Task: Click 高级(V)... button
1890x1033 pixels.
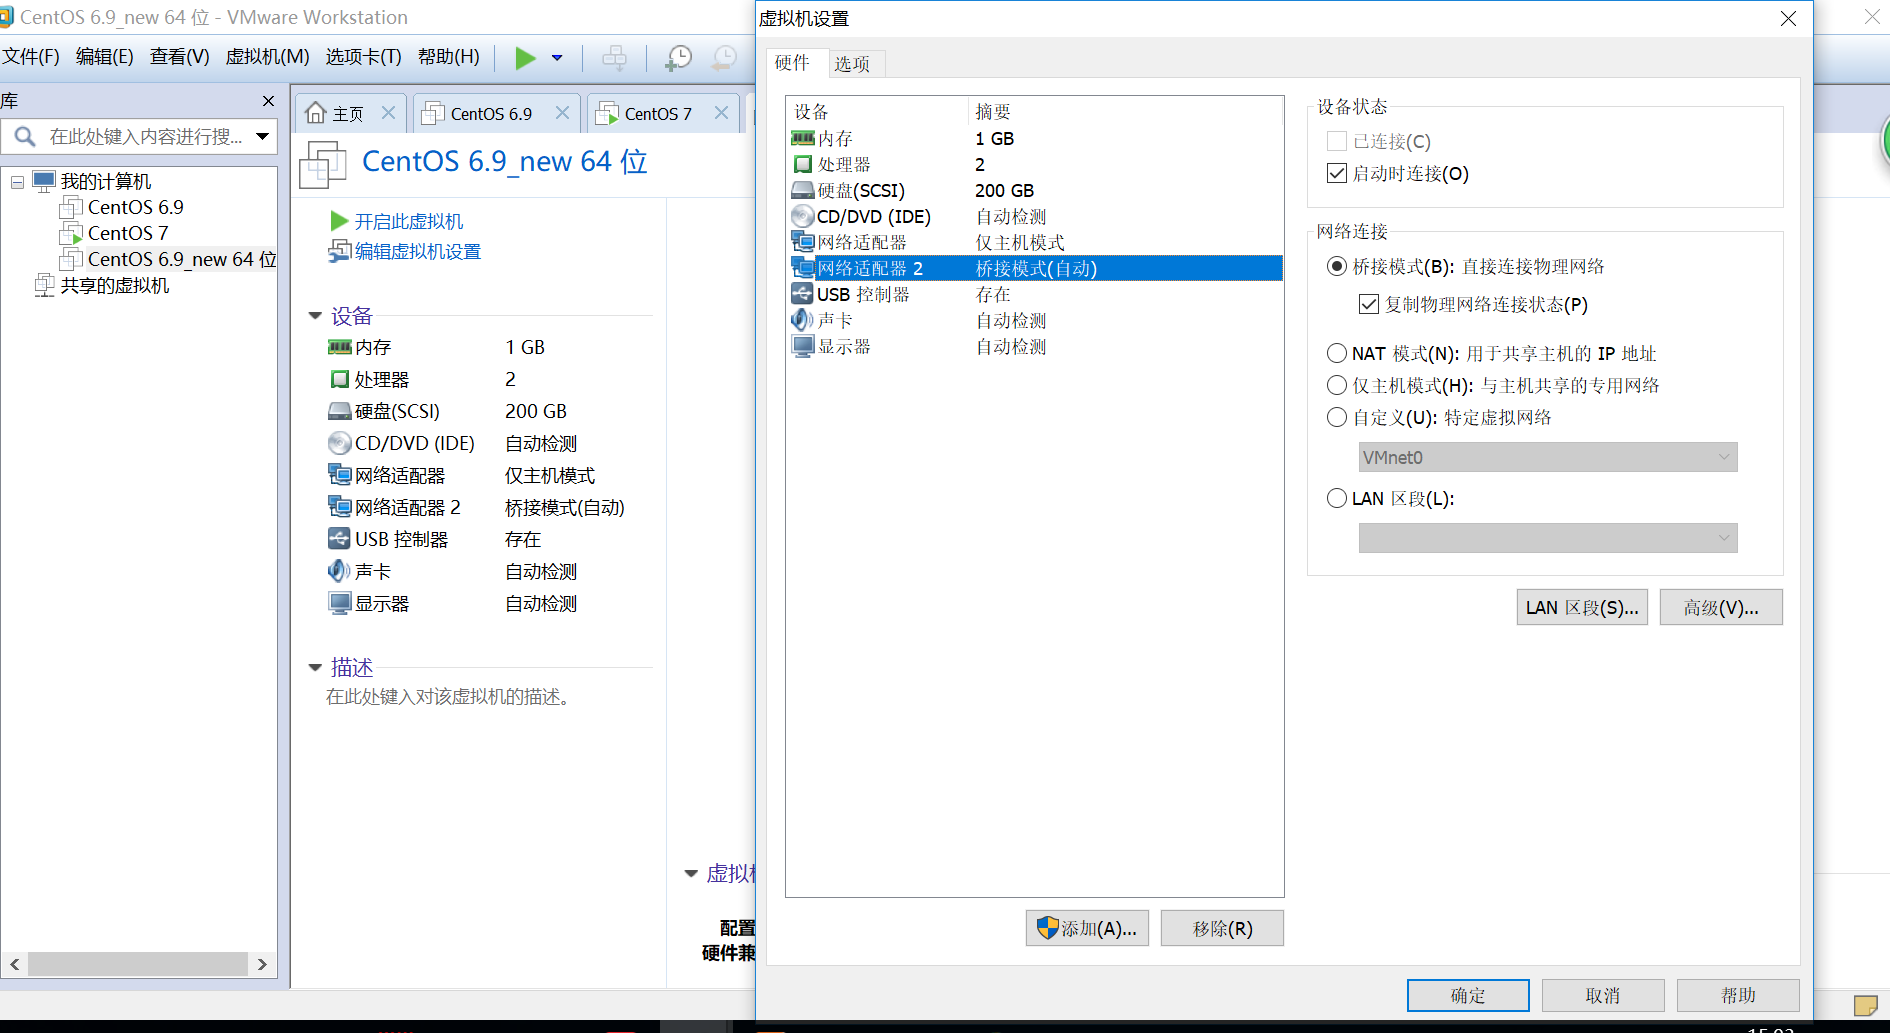Action: coord(1721,607)
